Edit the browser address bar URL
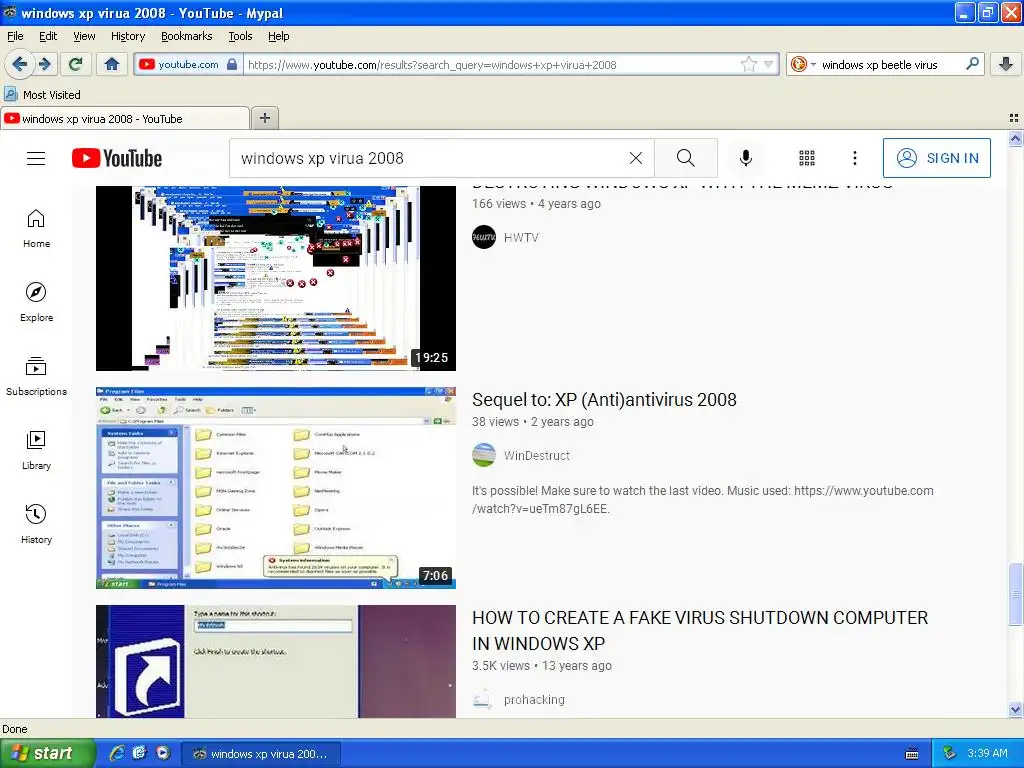 pyautogui.click(x=490, y=65)
